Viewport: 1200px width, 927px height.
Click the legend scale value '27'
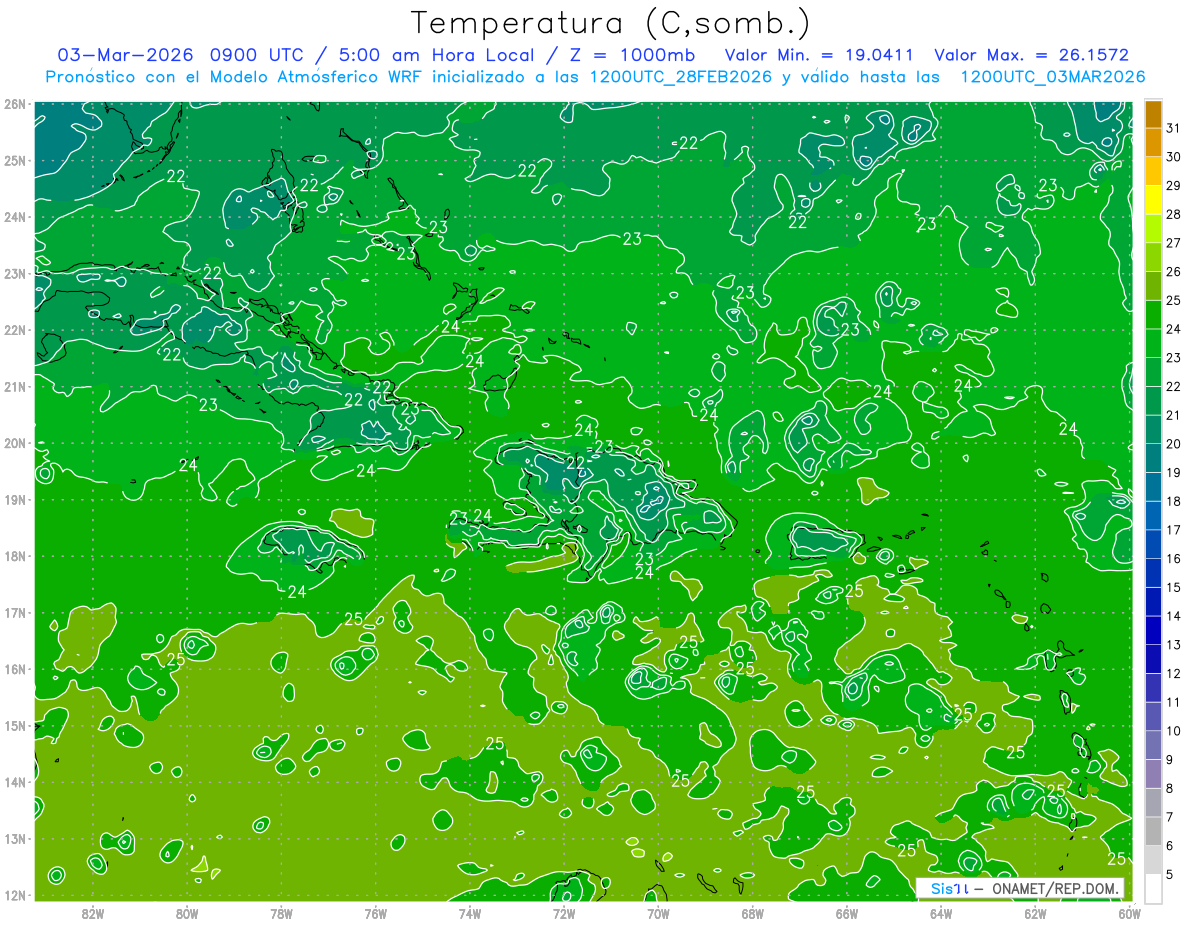(x=1173, y=243)
